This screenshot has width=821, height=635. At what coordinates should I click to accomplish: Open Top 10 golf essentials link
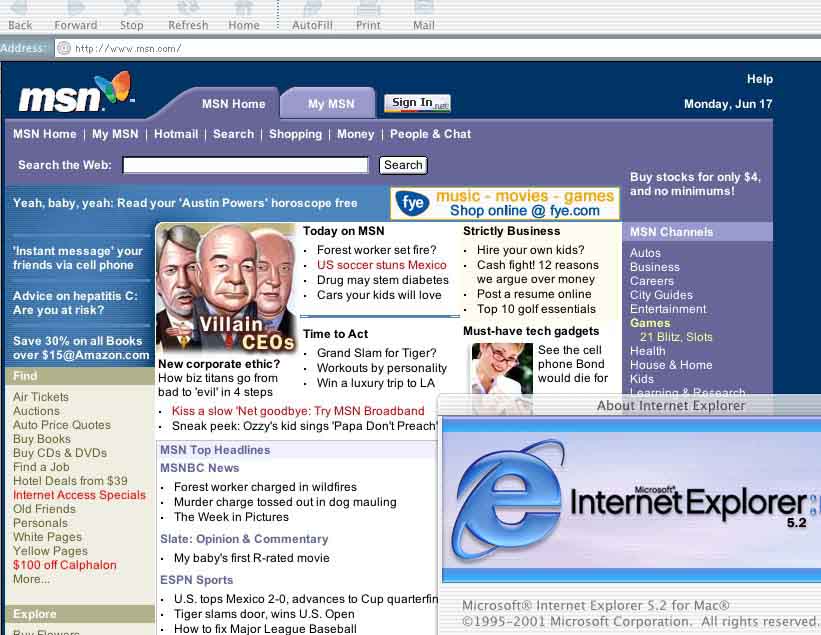pos(536,309)
